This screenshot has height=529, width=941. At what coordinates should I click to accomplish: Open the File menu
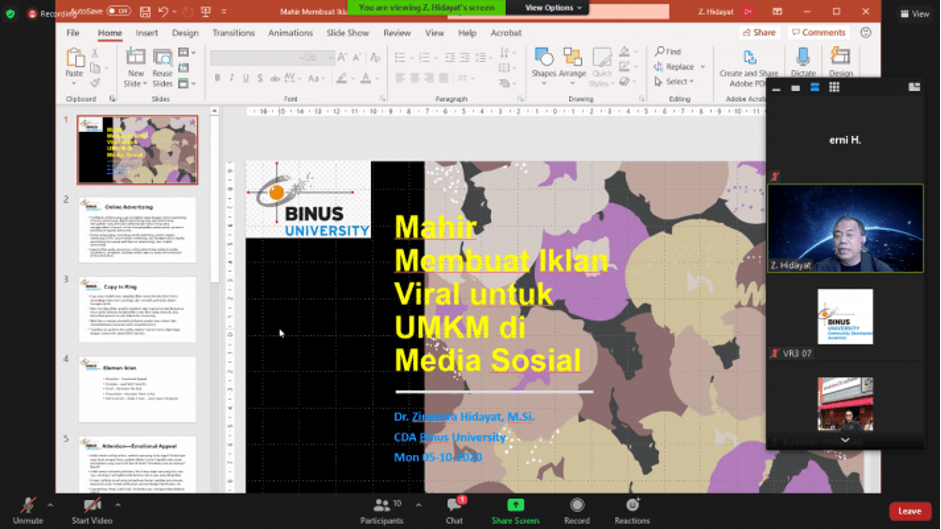coord(73,33)
